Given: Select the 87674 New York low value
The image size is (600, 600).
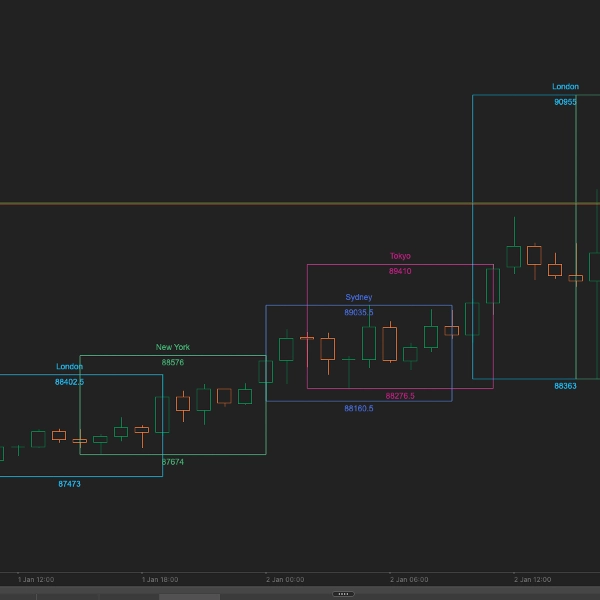Looking at the screenshot, I should pos(173,462).
